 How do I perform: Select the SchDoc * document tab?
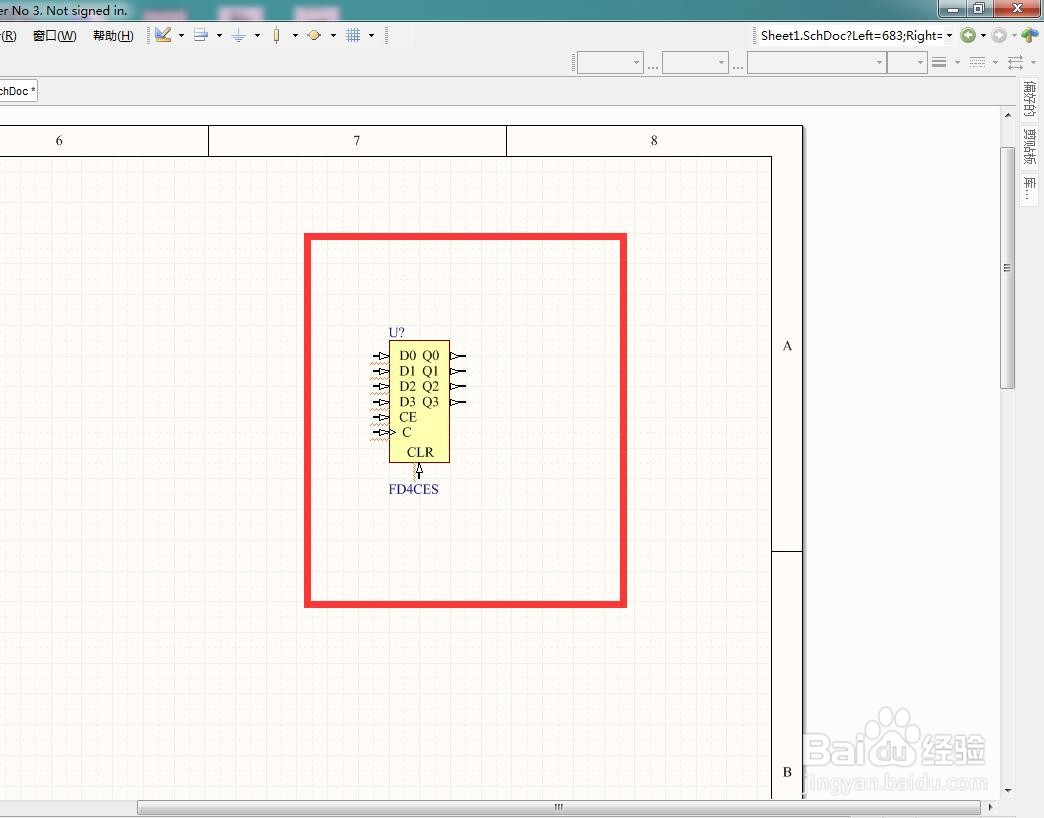click(x=18, y=91)
